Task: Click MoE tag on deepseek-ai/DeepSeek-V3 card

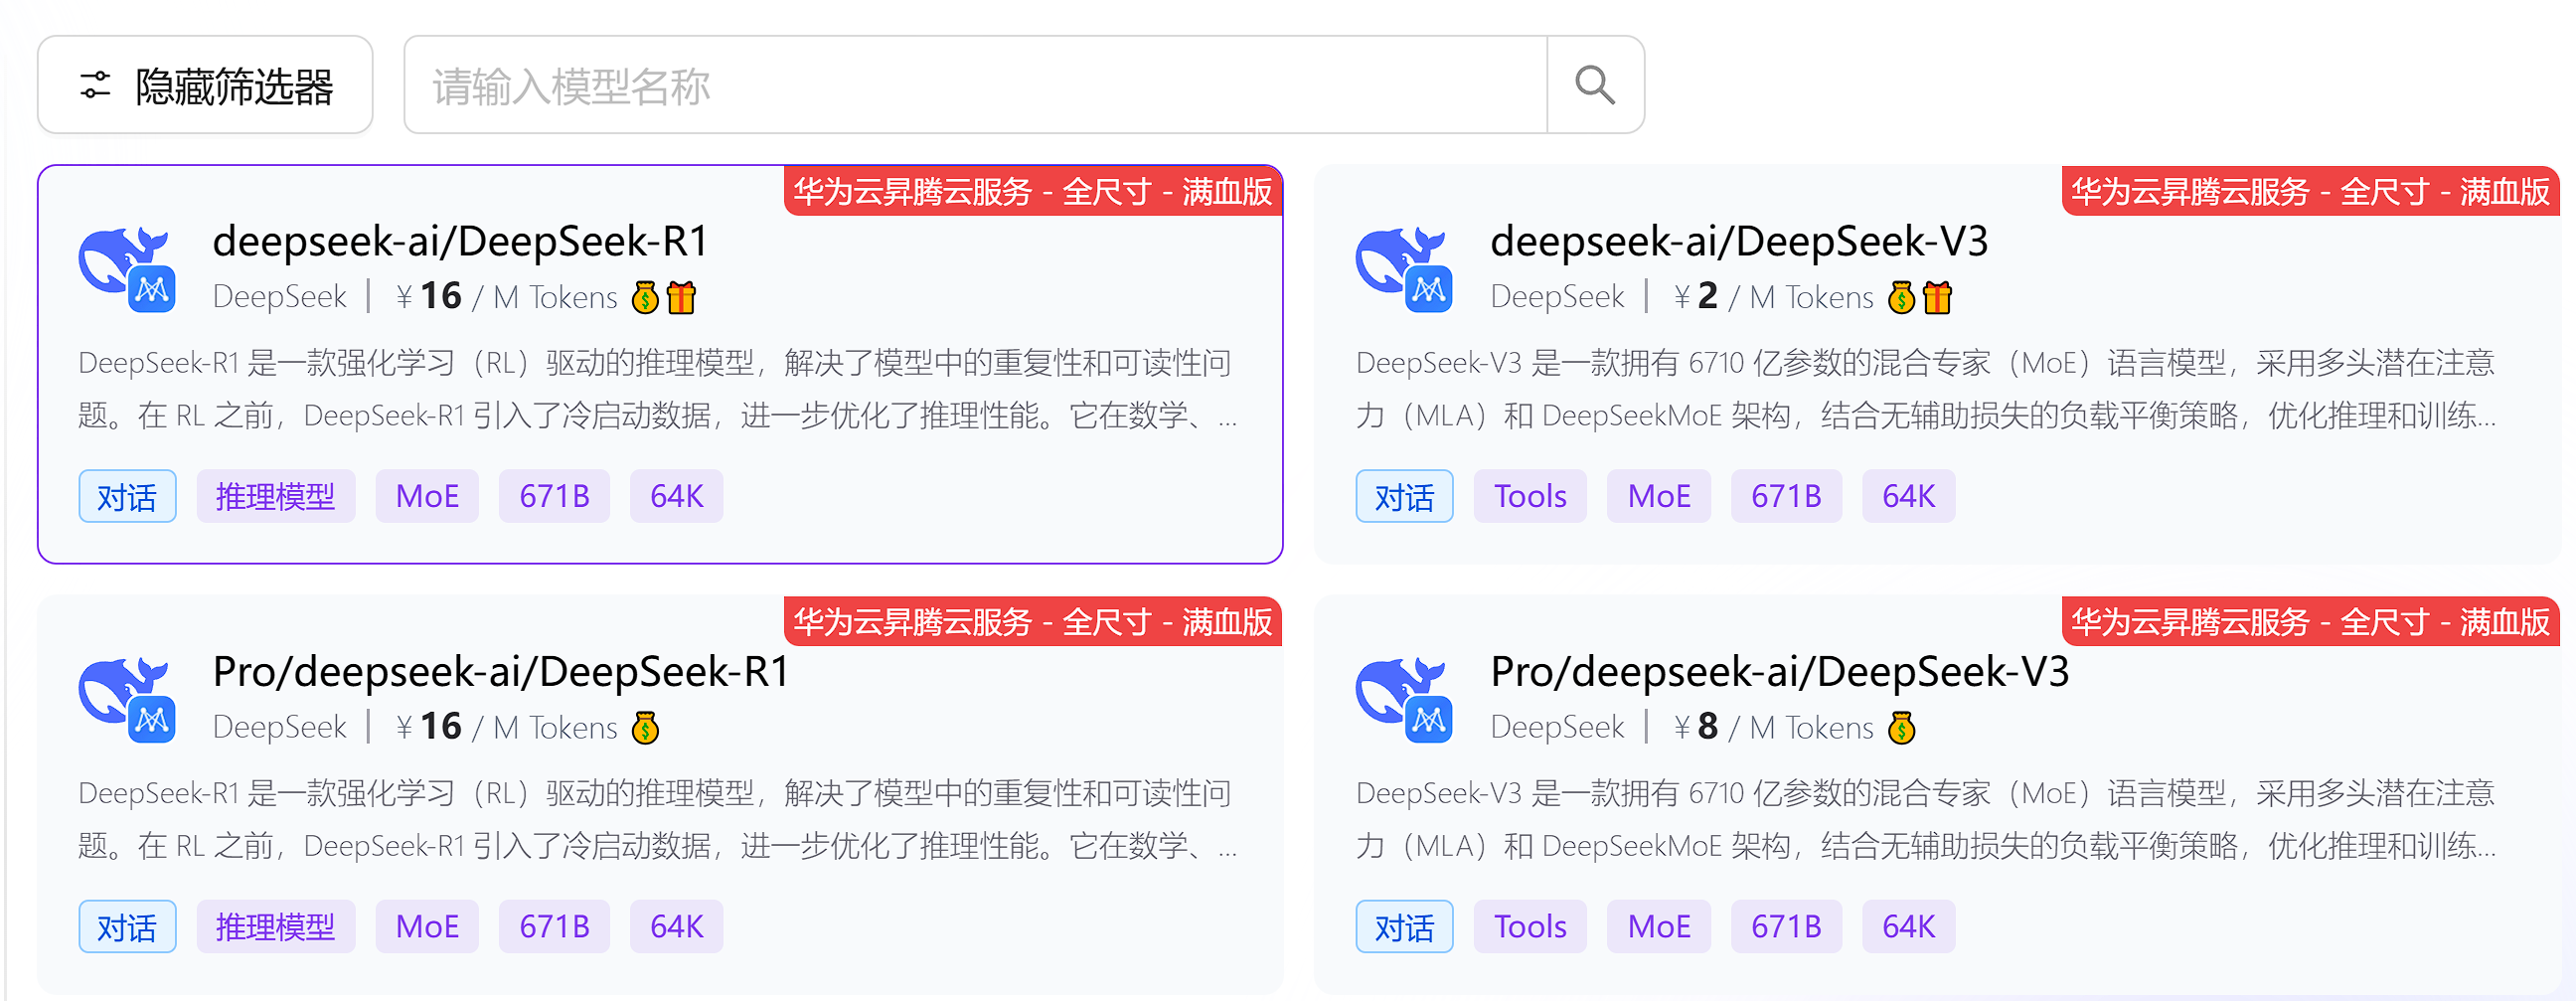Action: coord(1659,496)
